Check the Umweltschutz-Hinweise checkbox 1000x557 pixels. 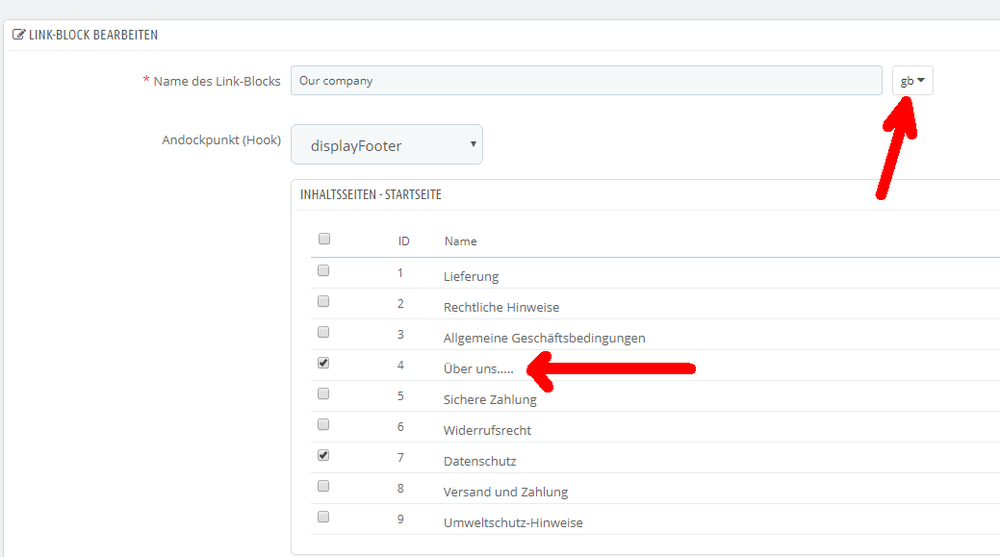[323, 517]
